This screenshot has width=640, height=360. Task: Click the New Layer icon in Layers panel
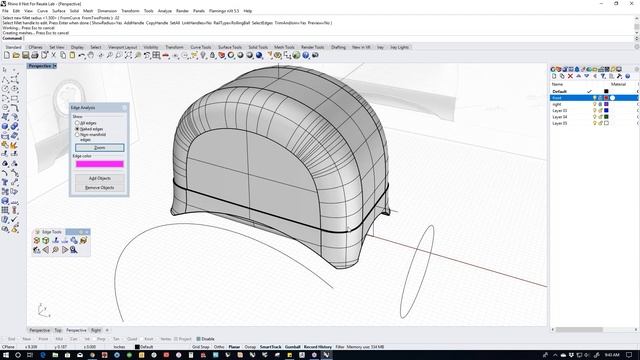pyautogui.click(x=554, y=76)
